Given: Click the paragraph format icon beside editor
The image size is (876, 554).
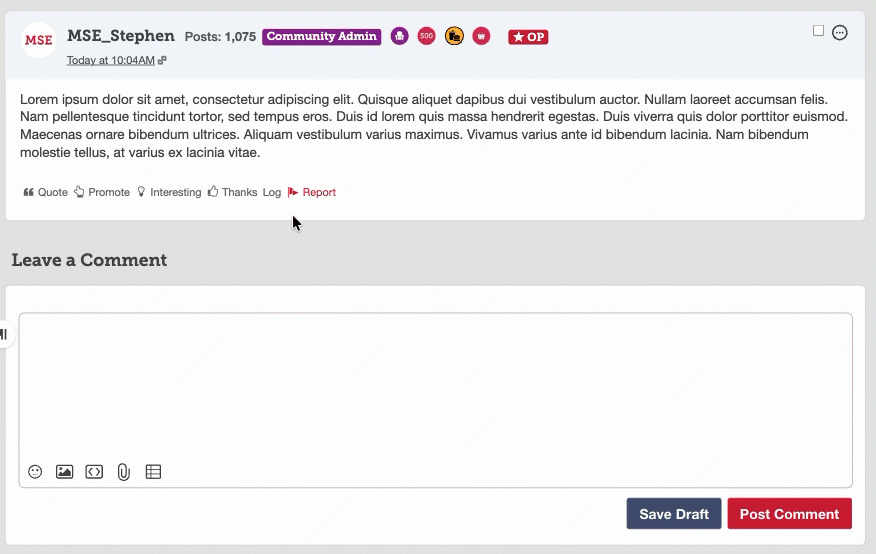Looking at the screenshot, I should 5,334.
